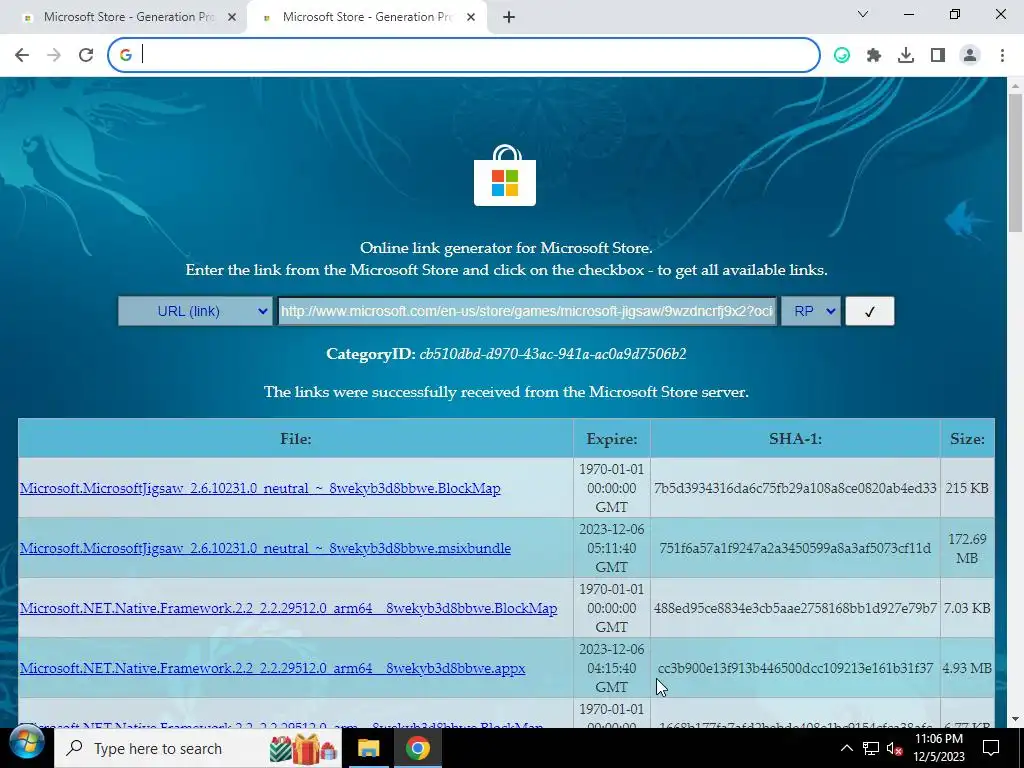The image size is (1024, 768).
Task: Click the muted volume tray icon
Action: point(894,748)
